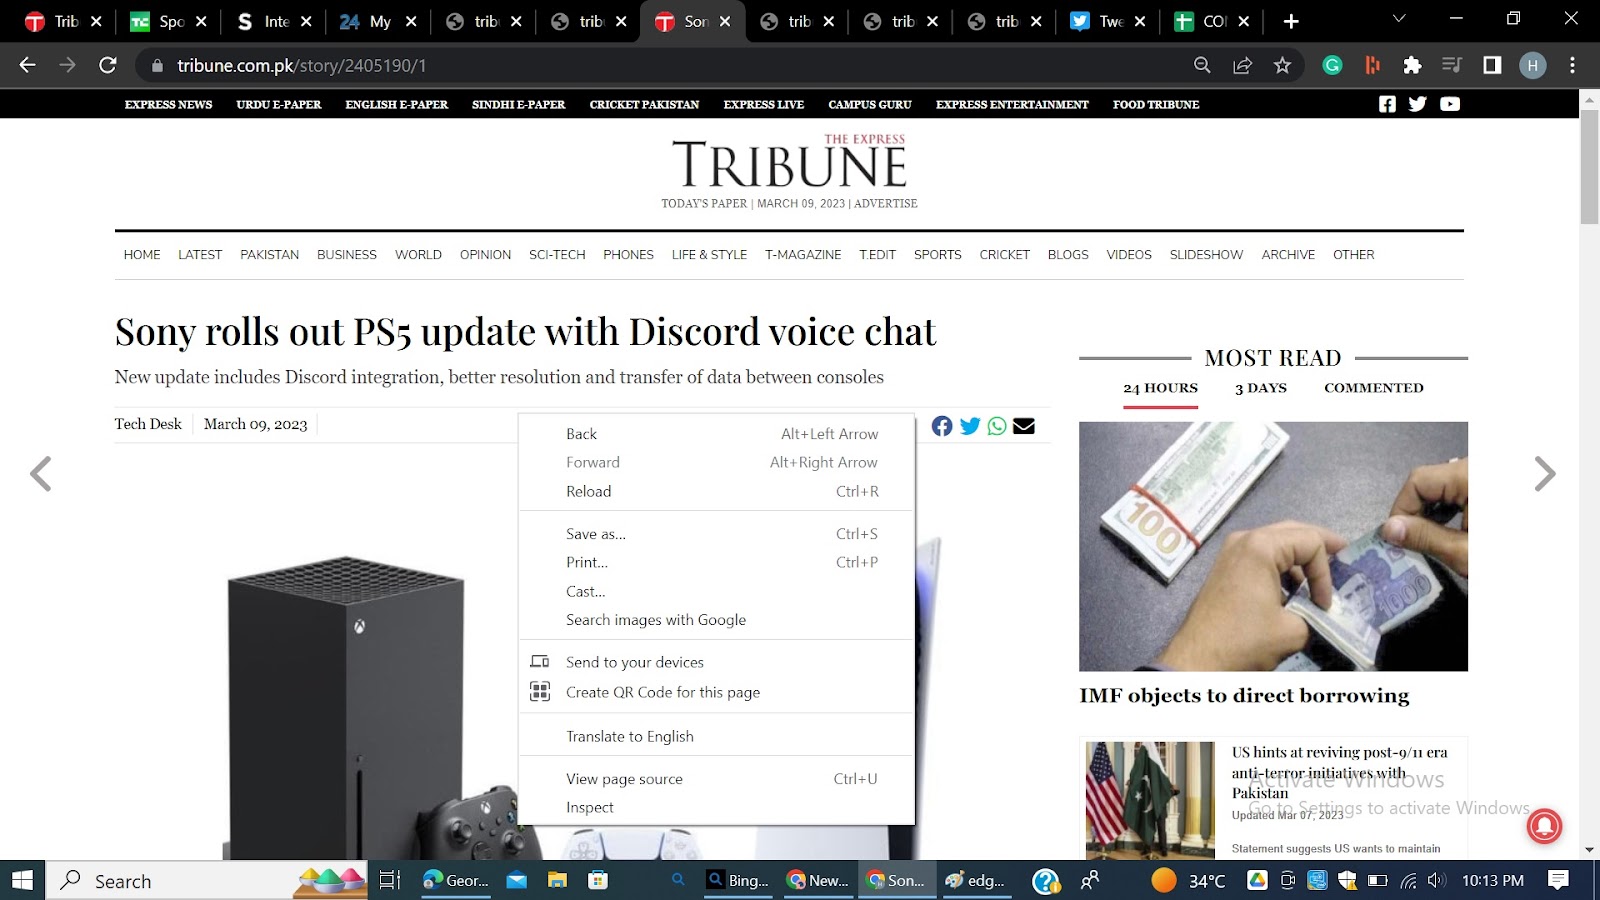This screenshot has height=900, width=1600.
Task: Select Save as... in the context menu
Action: click(x=717, y=534)
